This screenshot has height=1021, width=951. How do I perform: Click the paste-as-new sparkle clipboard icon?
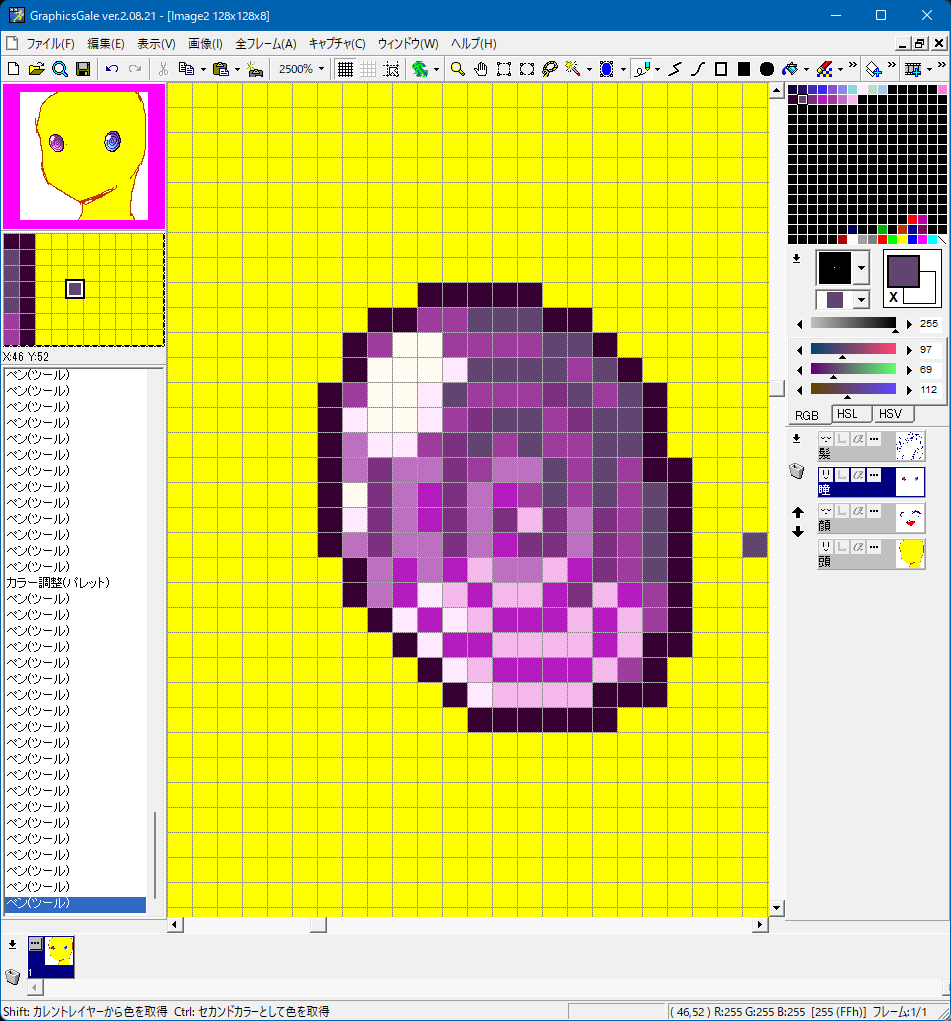[255, 69]
